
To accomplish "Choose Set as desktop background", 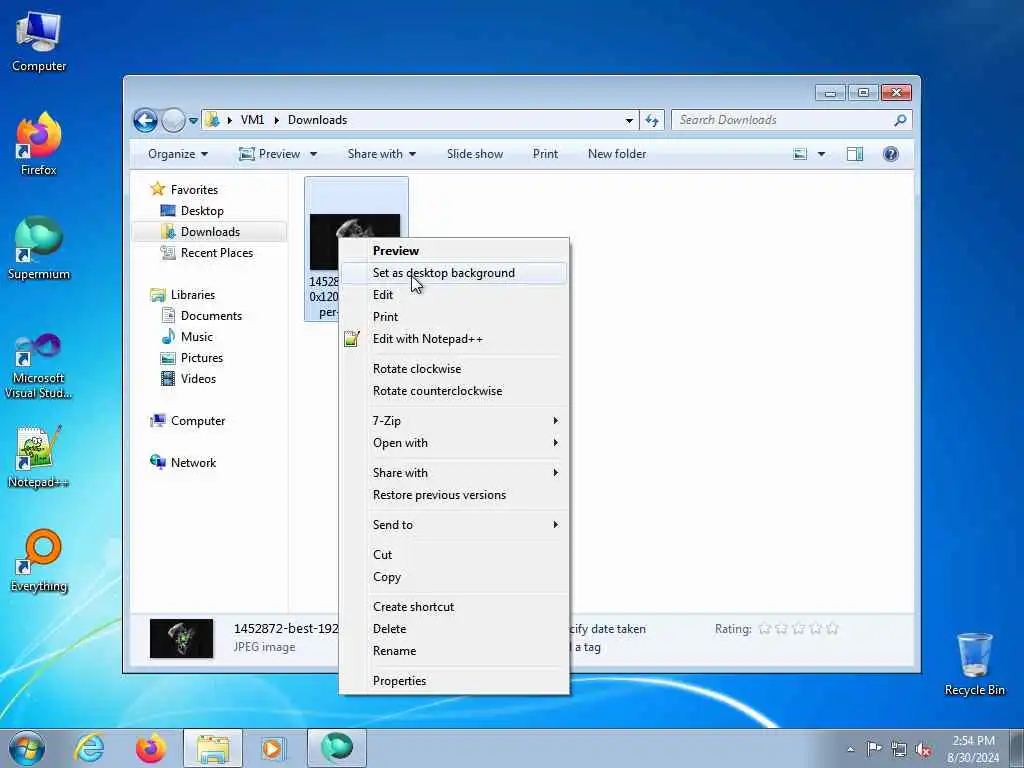I will point(455,273).
